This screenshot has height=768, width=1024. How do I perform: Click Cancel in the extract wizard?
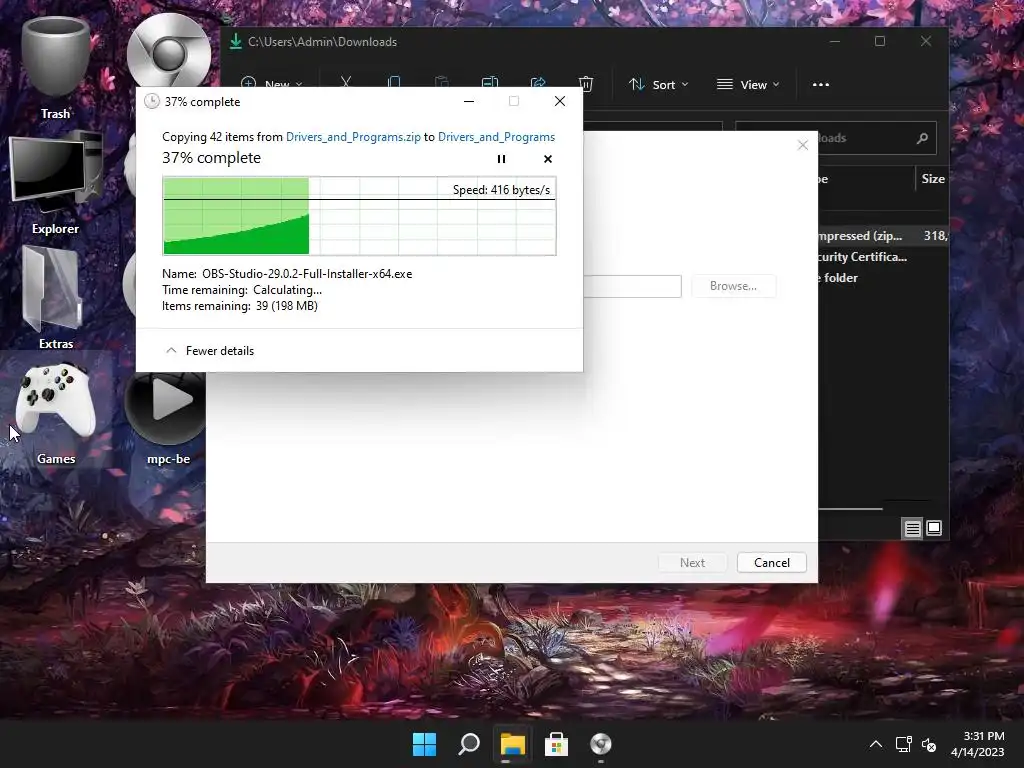tap(772, 563)
